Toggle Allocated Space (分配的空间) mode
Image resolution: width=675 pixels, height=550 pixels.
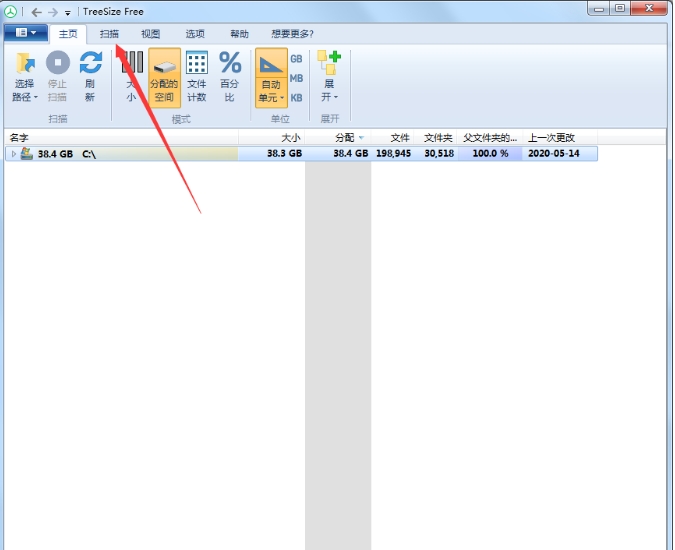(164, 77)
